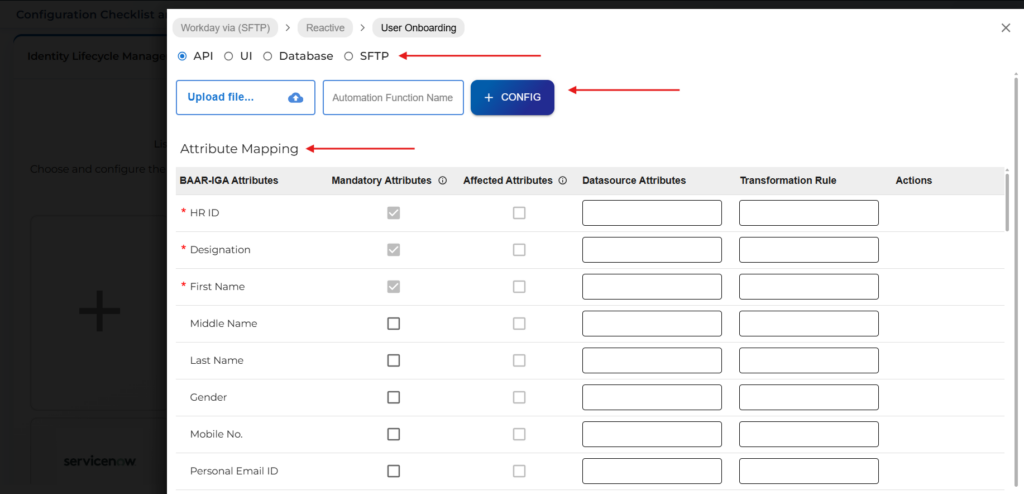Click Datasource Attributes field for Middle Name
Viewport: 1024px width, 494px height.
click(652, 323)
